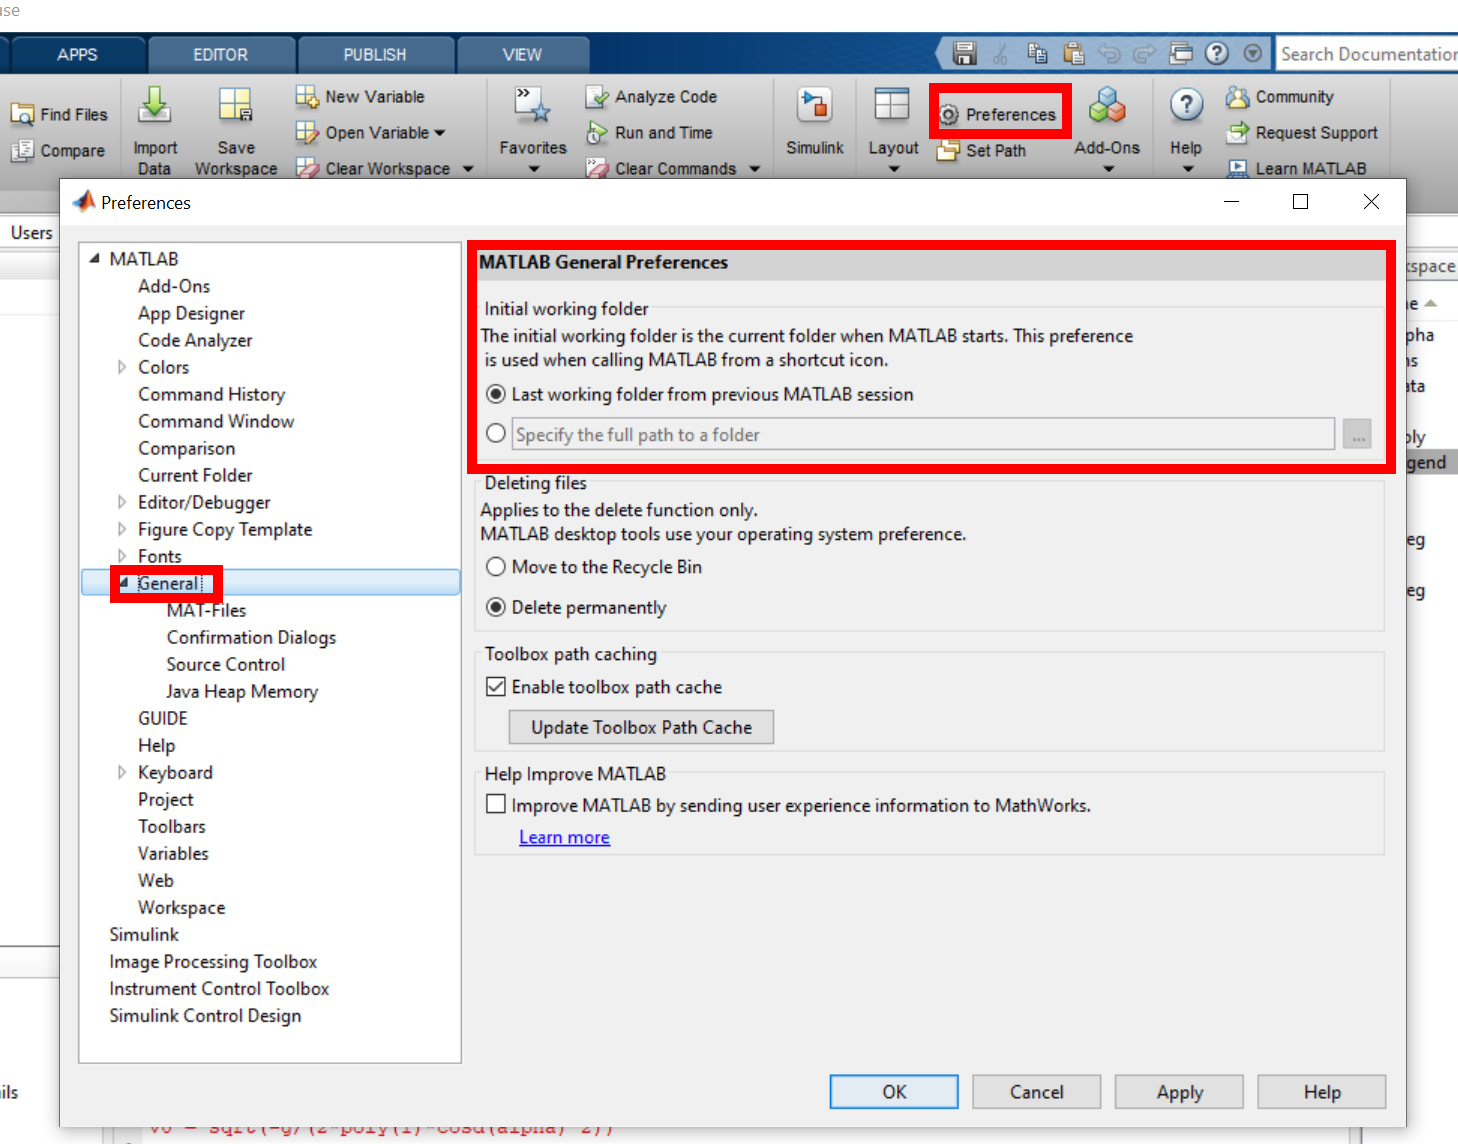Click the Open Variable icon
Image resolution: width=1458 pixels, height=1144 pixels.
pos(307,133)
